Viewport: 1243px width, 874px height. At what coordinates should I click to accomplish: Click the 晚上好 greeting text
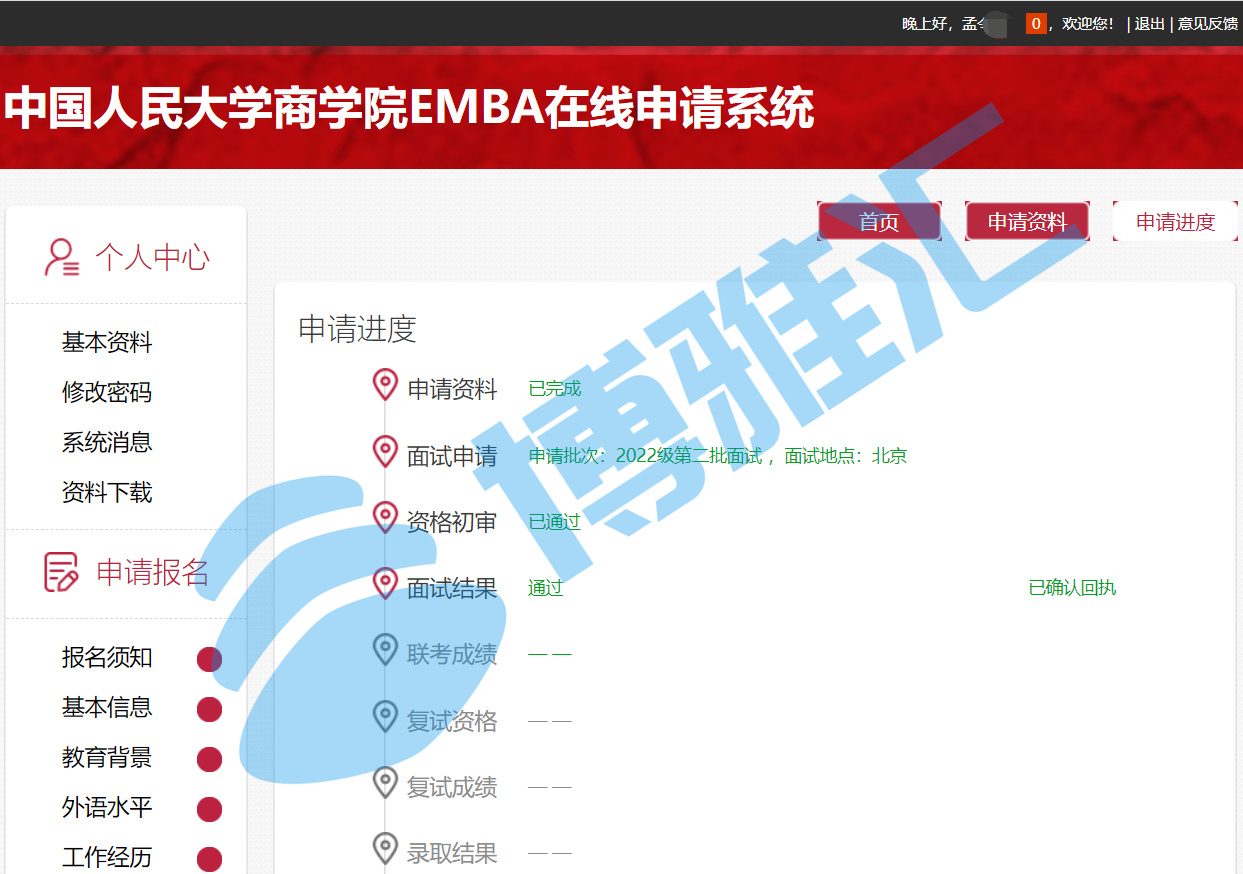tap(924, 24)
